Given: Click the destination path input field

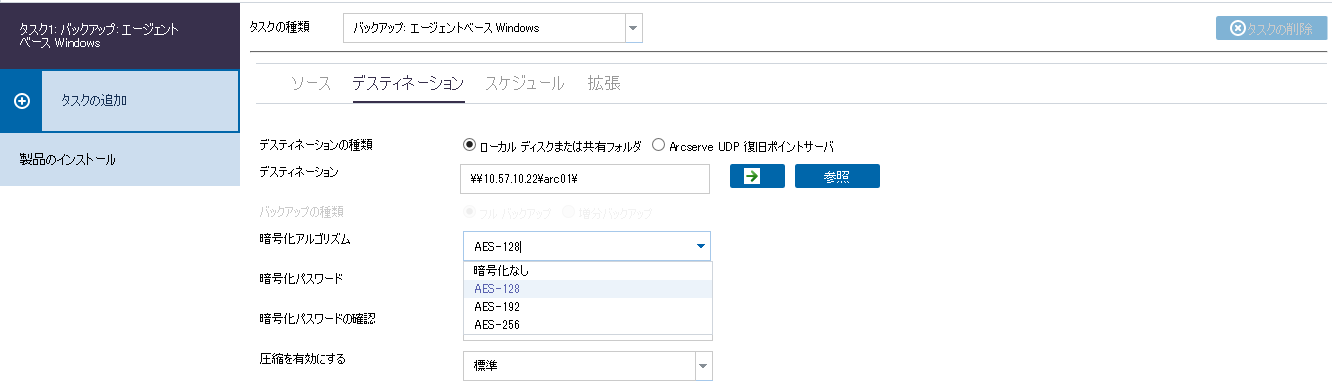Looking at the screenshot, I should (585, 178).
